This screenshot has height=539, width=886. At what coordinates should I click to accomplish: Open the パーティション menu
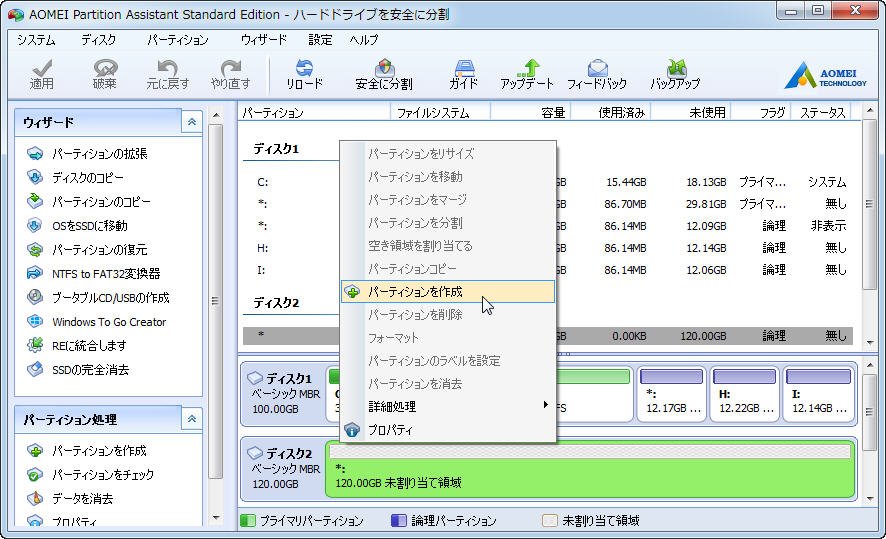pyautogui.click(x=178, y=40)
